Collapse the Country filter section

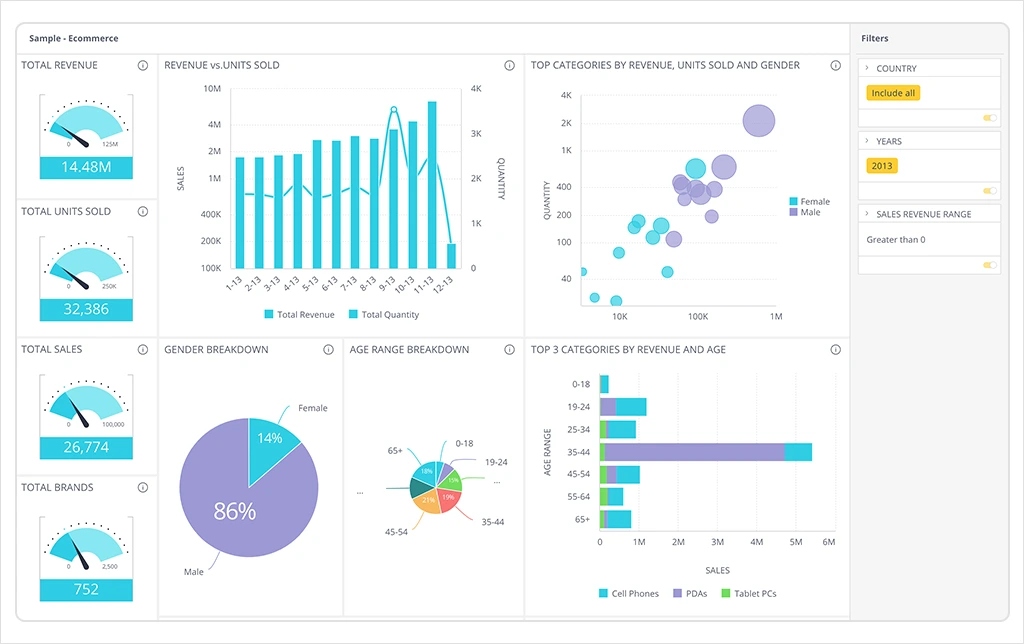pyautogui.click(x=867, y=69)
